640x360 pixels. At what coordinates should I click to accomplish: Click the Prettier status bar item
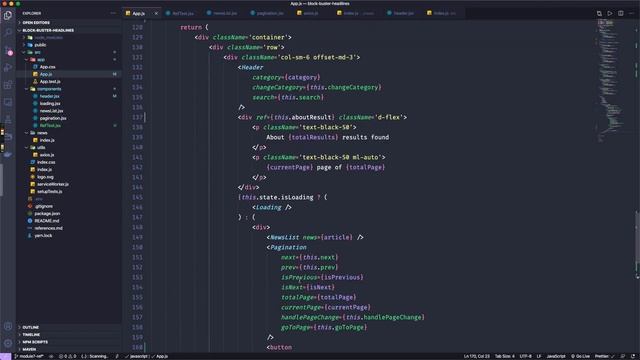point(604,356)
